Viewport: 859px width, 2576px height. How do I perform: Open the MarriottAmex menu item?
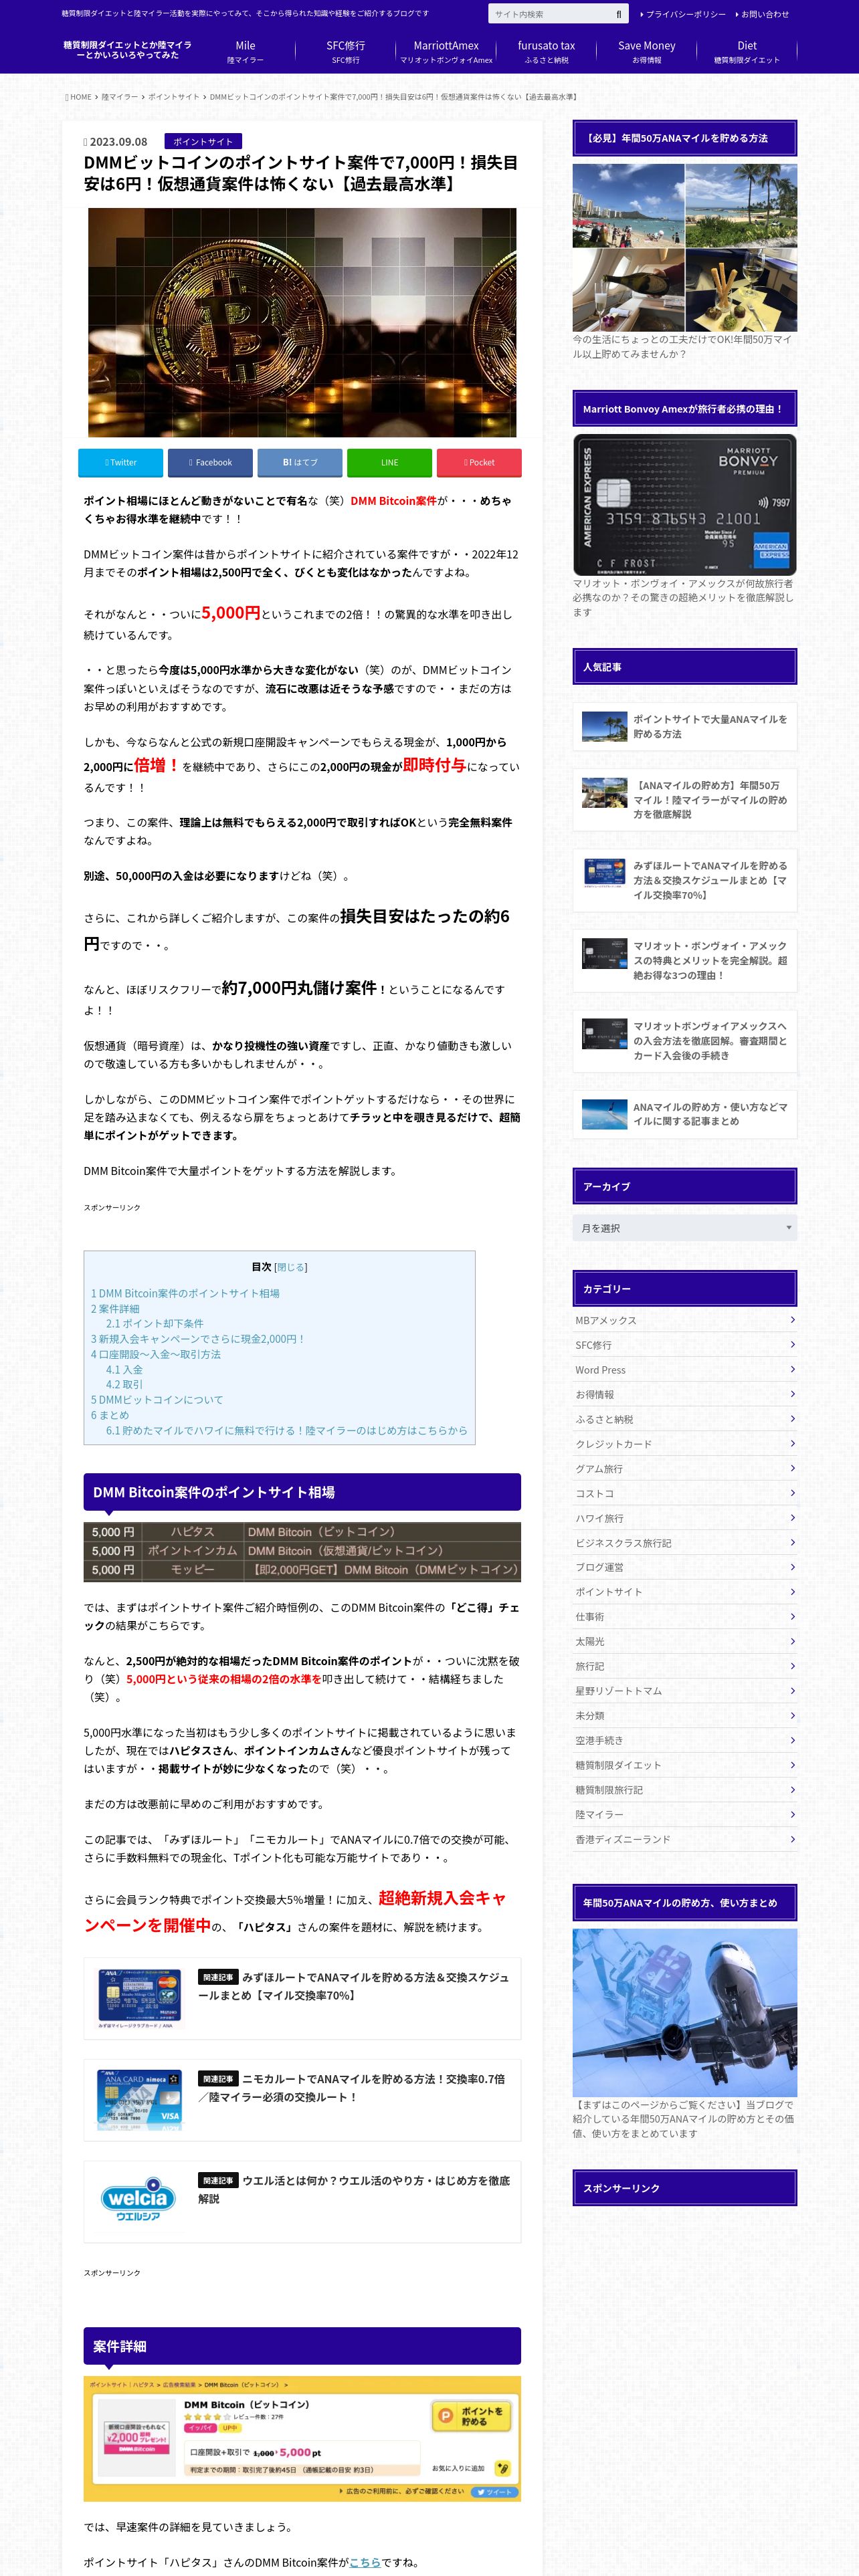(x=446, y=52)
